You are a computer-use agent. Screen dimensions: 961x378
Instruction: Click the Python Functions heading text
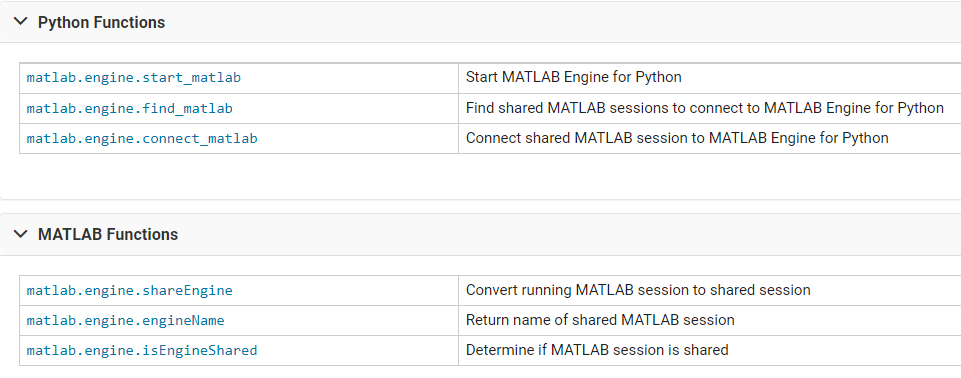101,23
